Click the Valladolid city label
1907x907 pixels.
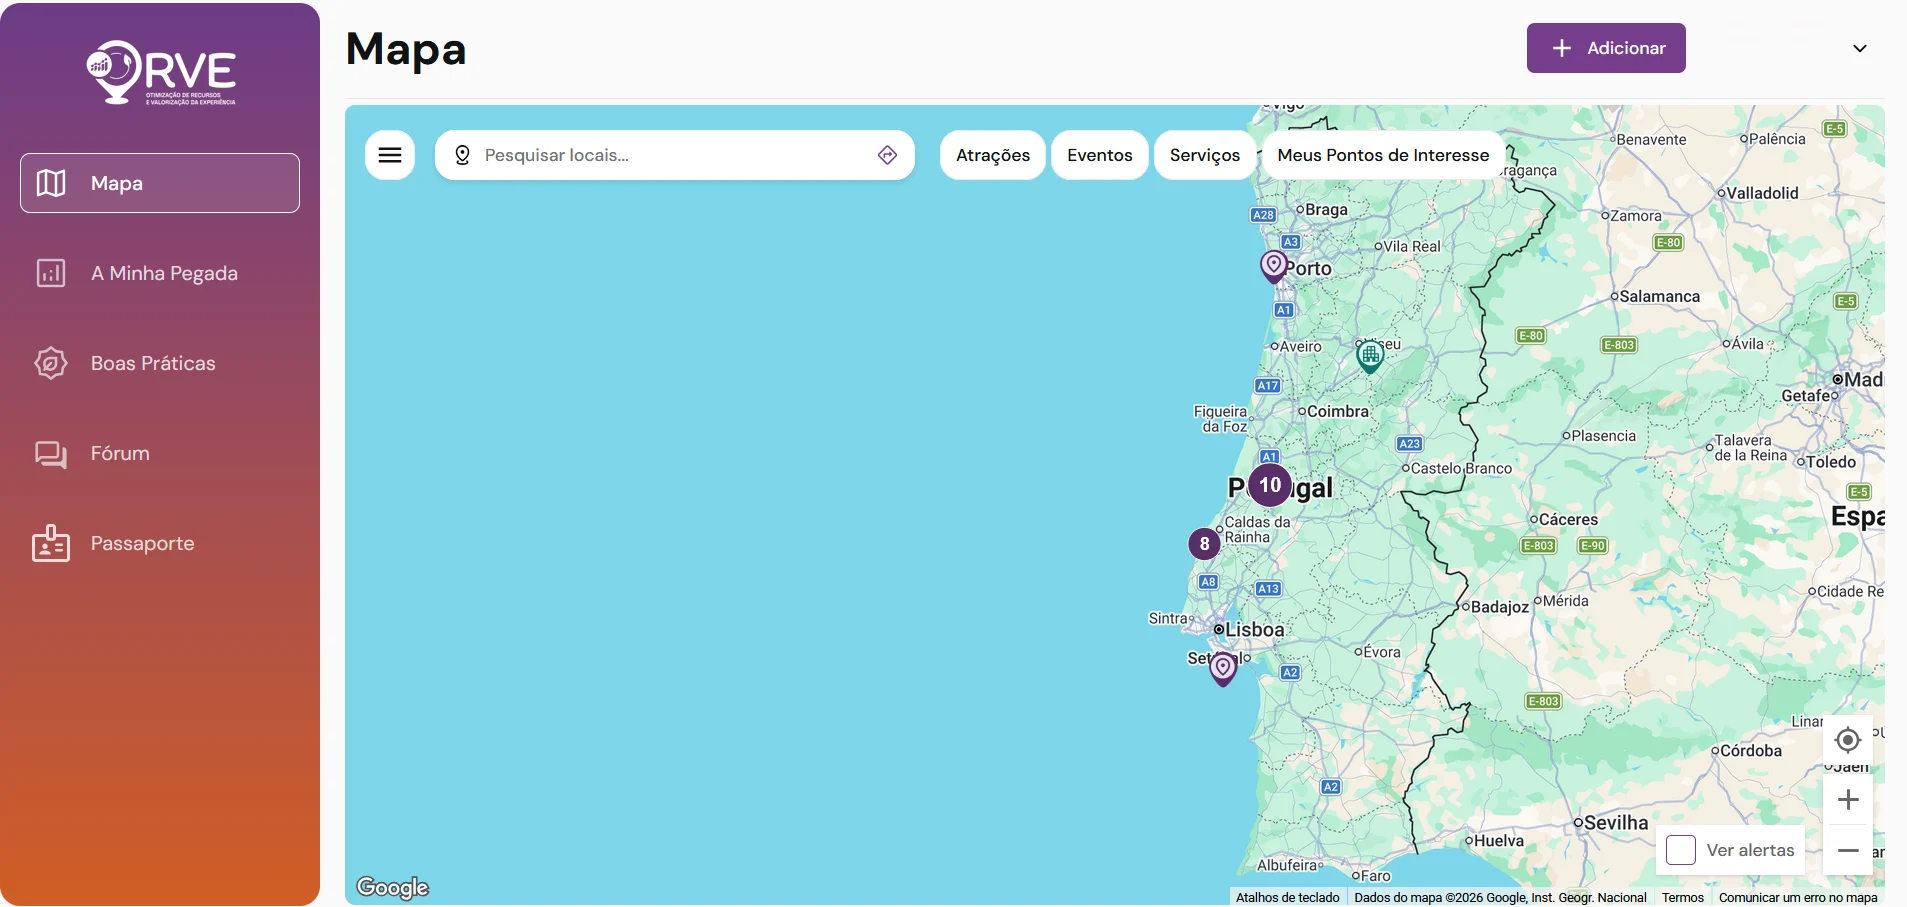pyautogui.click(x=1762, y=193)
